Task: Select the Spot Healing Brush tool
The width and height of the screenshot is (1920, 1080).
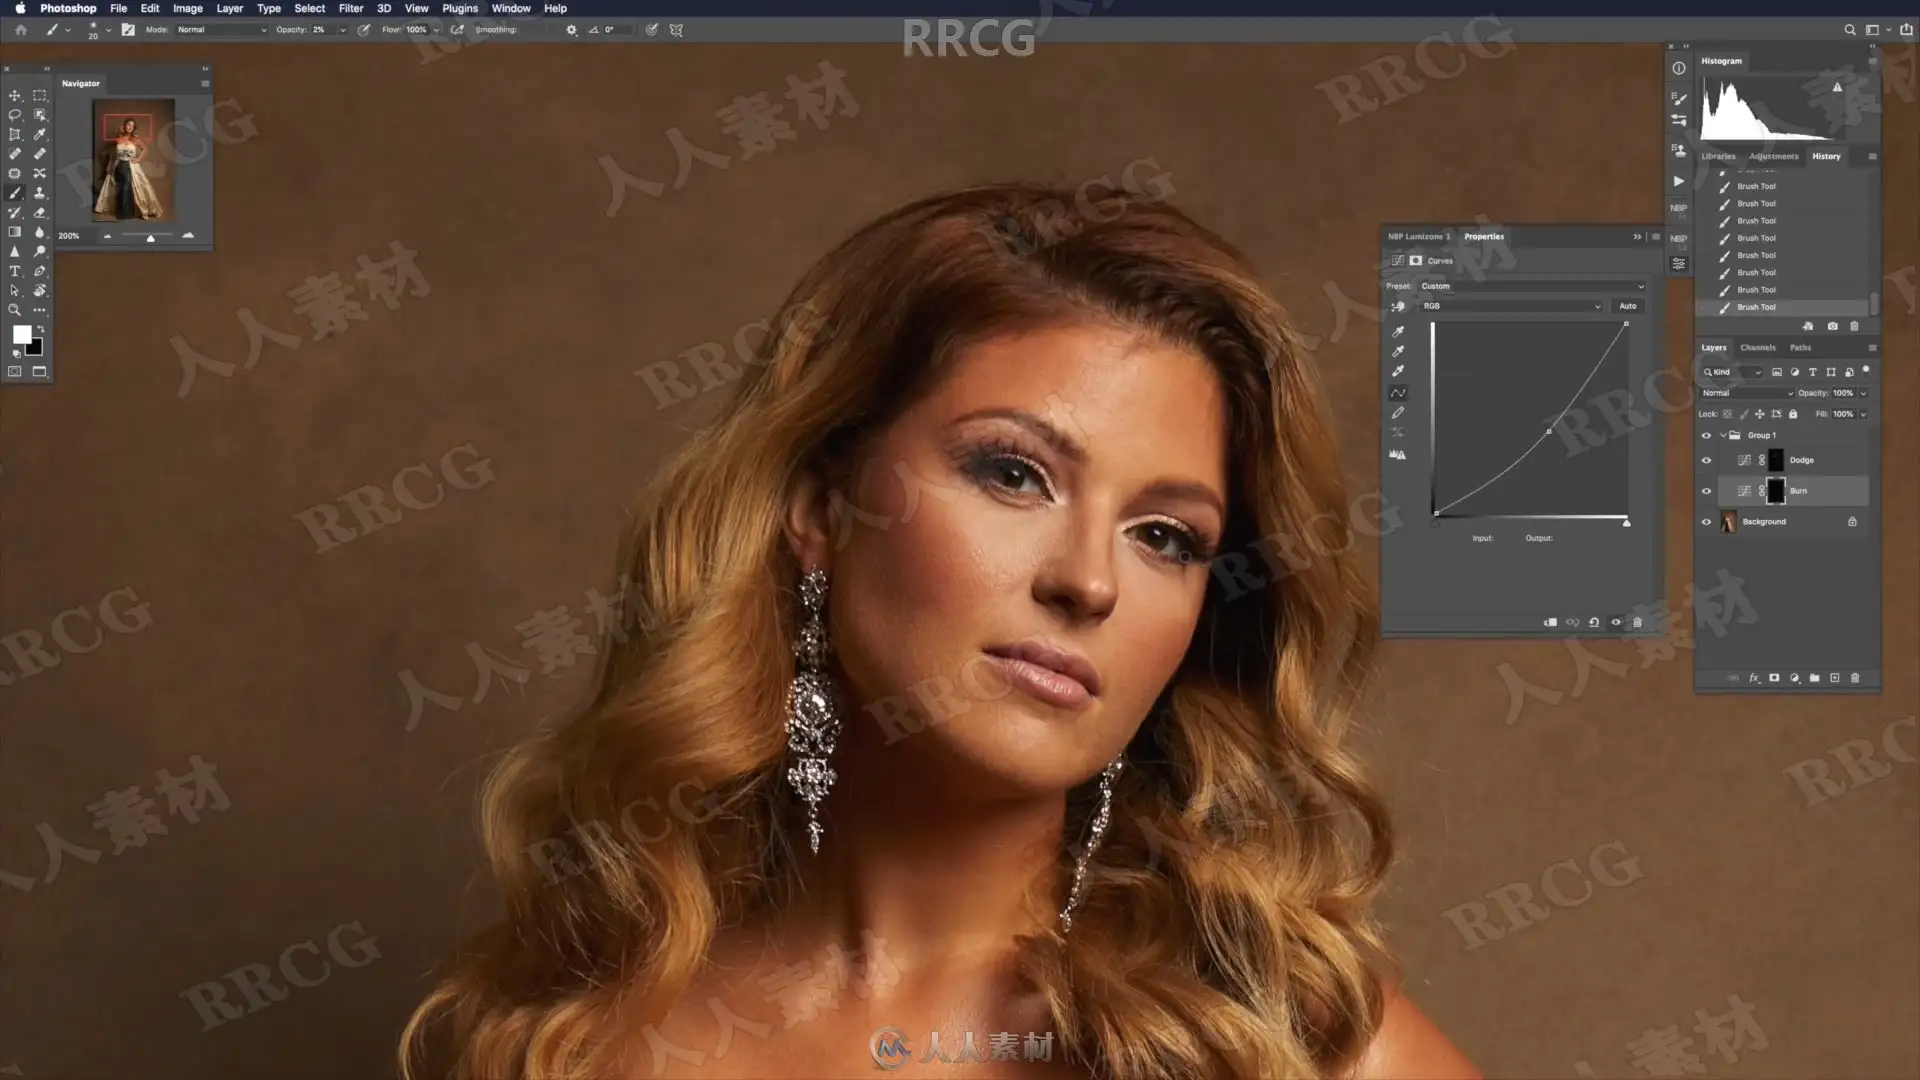Action: (x=15, y=154)
